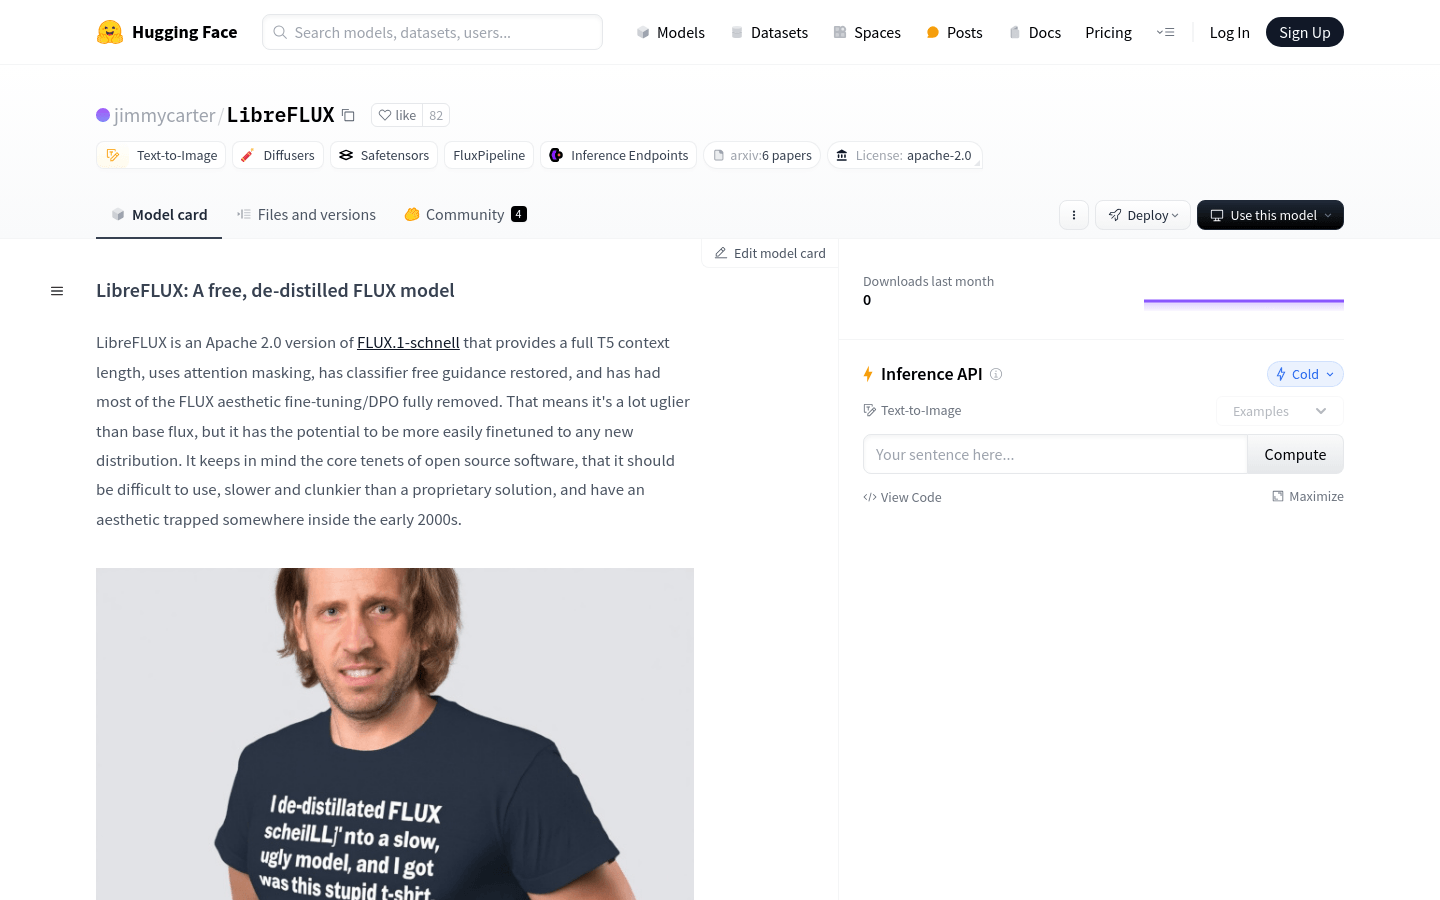
Task: Click Edit model card button
Action: tap(770, 253)
